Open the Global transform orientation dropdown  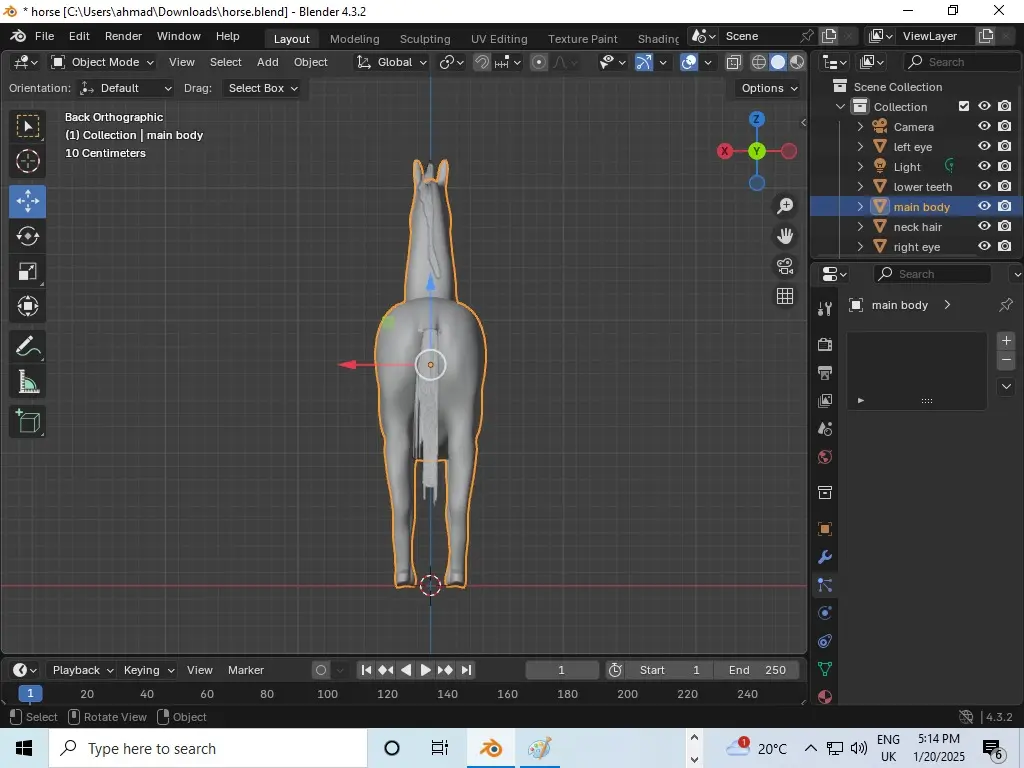pyautogui.click(x=392, y=62)
